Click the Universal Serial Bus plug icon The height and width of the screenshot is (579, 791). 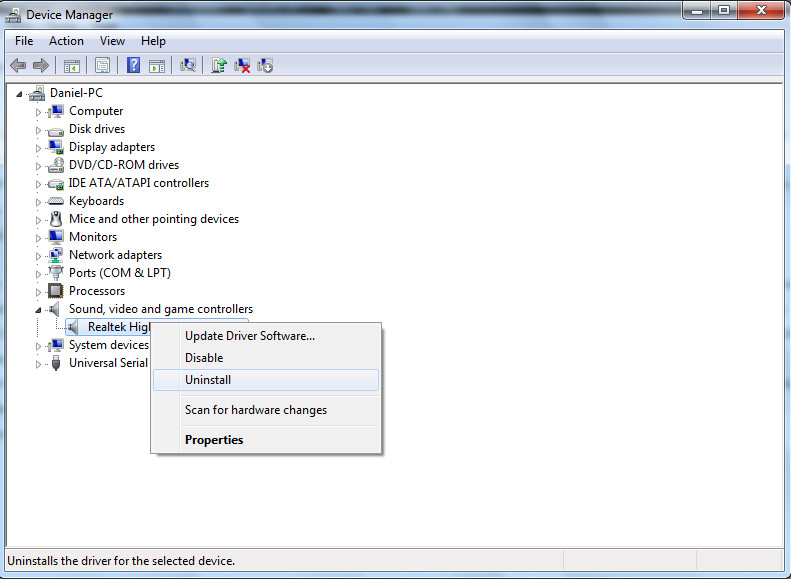(x=56, y=363)
